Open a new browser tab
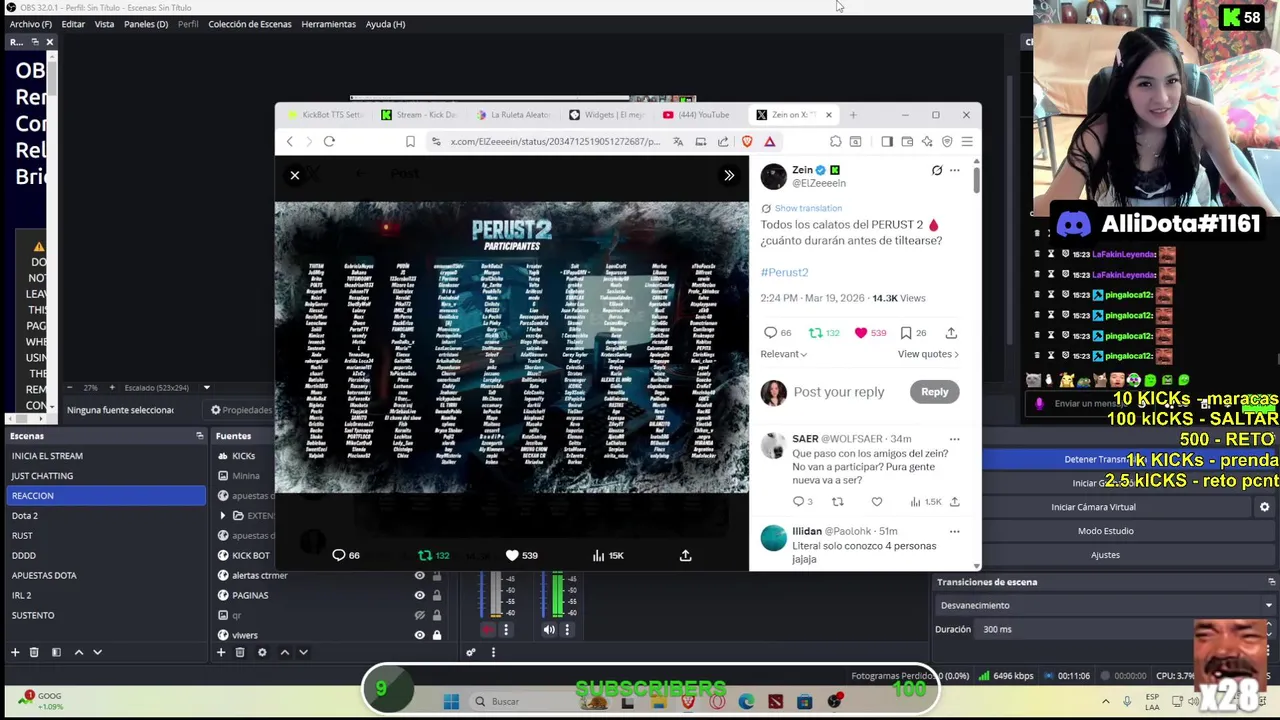Screen dimensions: 1280x720 (853, 115)
